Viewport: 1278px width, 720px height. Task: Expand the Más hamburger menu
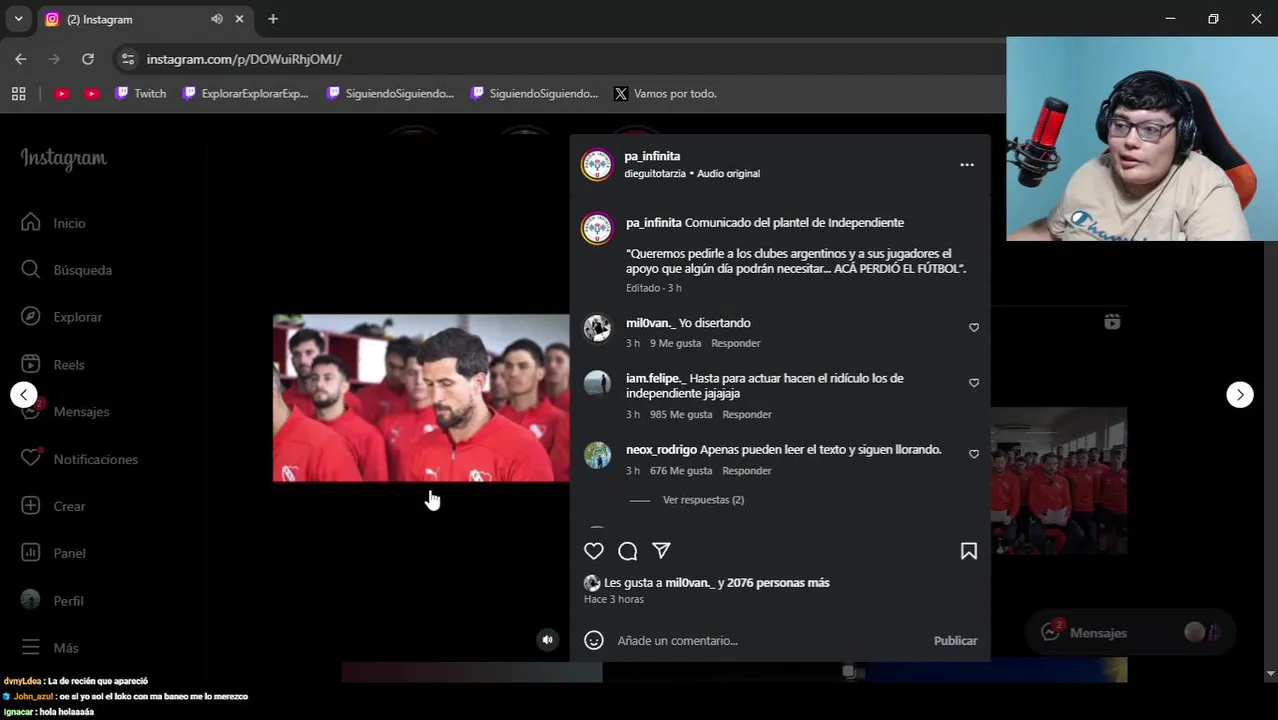coord(50,648)
